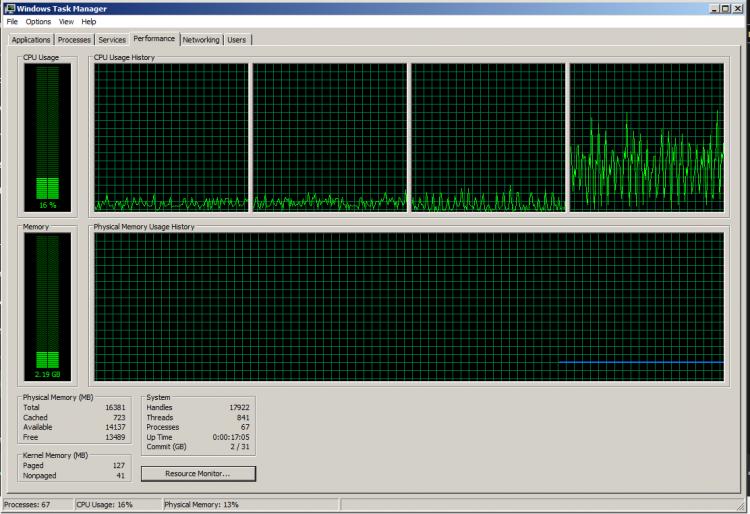The image size is (750, 514).
Task: Switch to the Processes tab
Action: tap(75, 40)
